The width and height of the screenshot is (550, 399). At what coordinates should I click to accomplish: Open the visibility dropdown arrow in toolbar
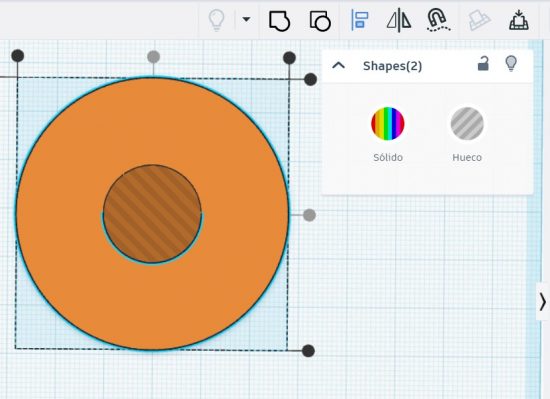[x=247, y=19]
